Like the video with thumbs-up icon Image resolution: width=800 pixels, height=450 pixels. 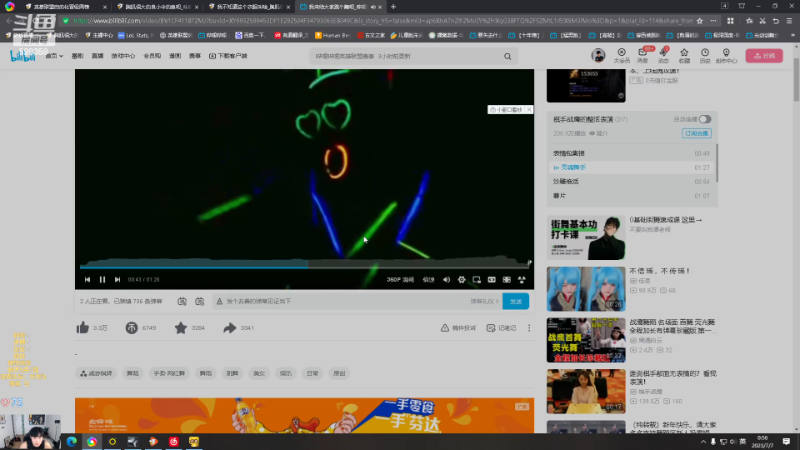tap(83, 328)
